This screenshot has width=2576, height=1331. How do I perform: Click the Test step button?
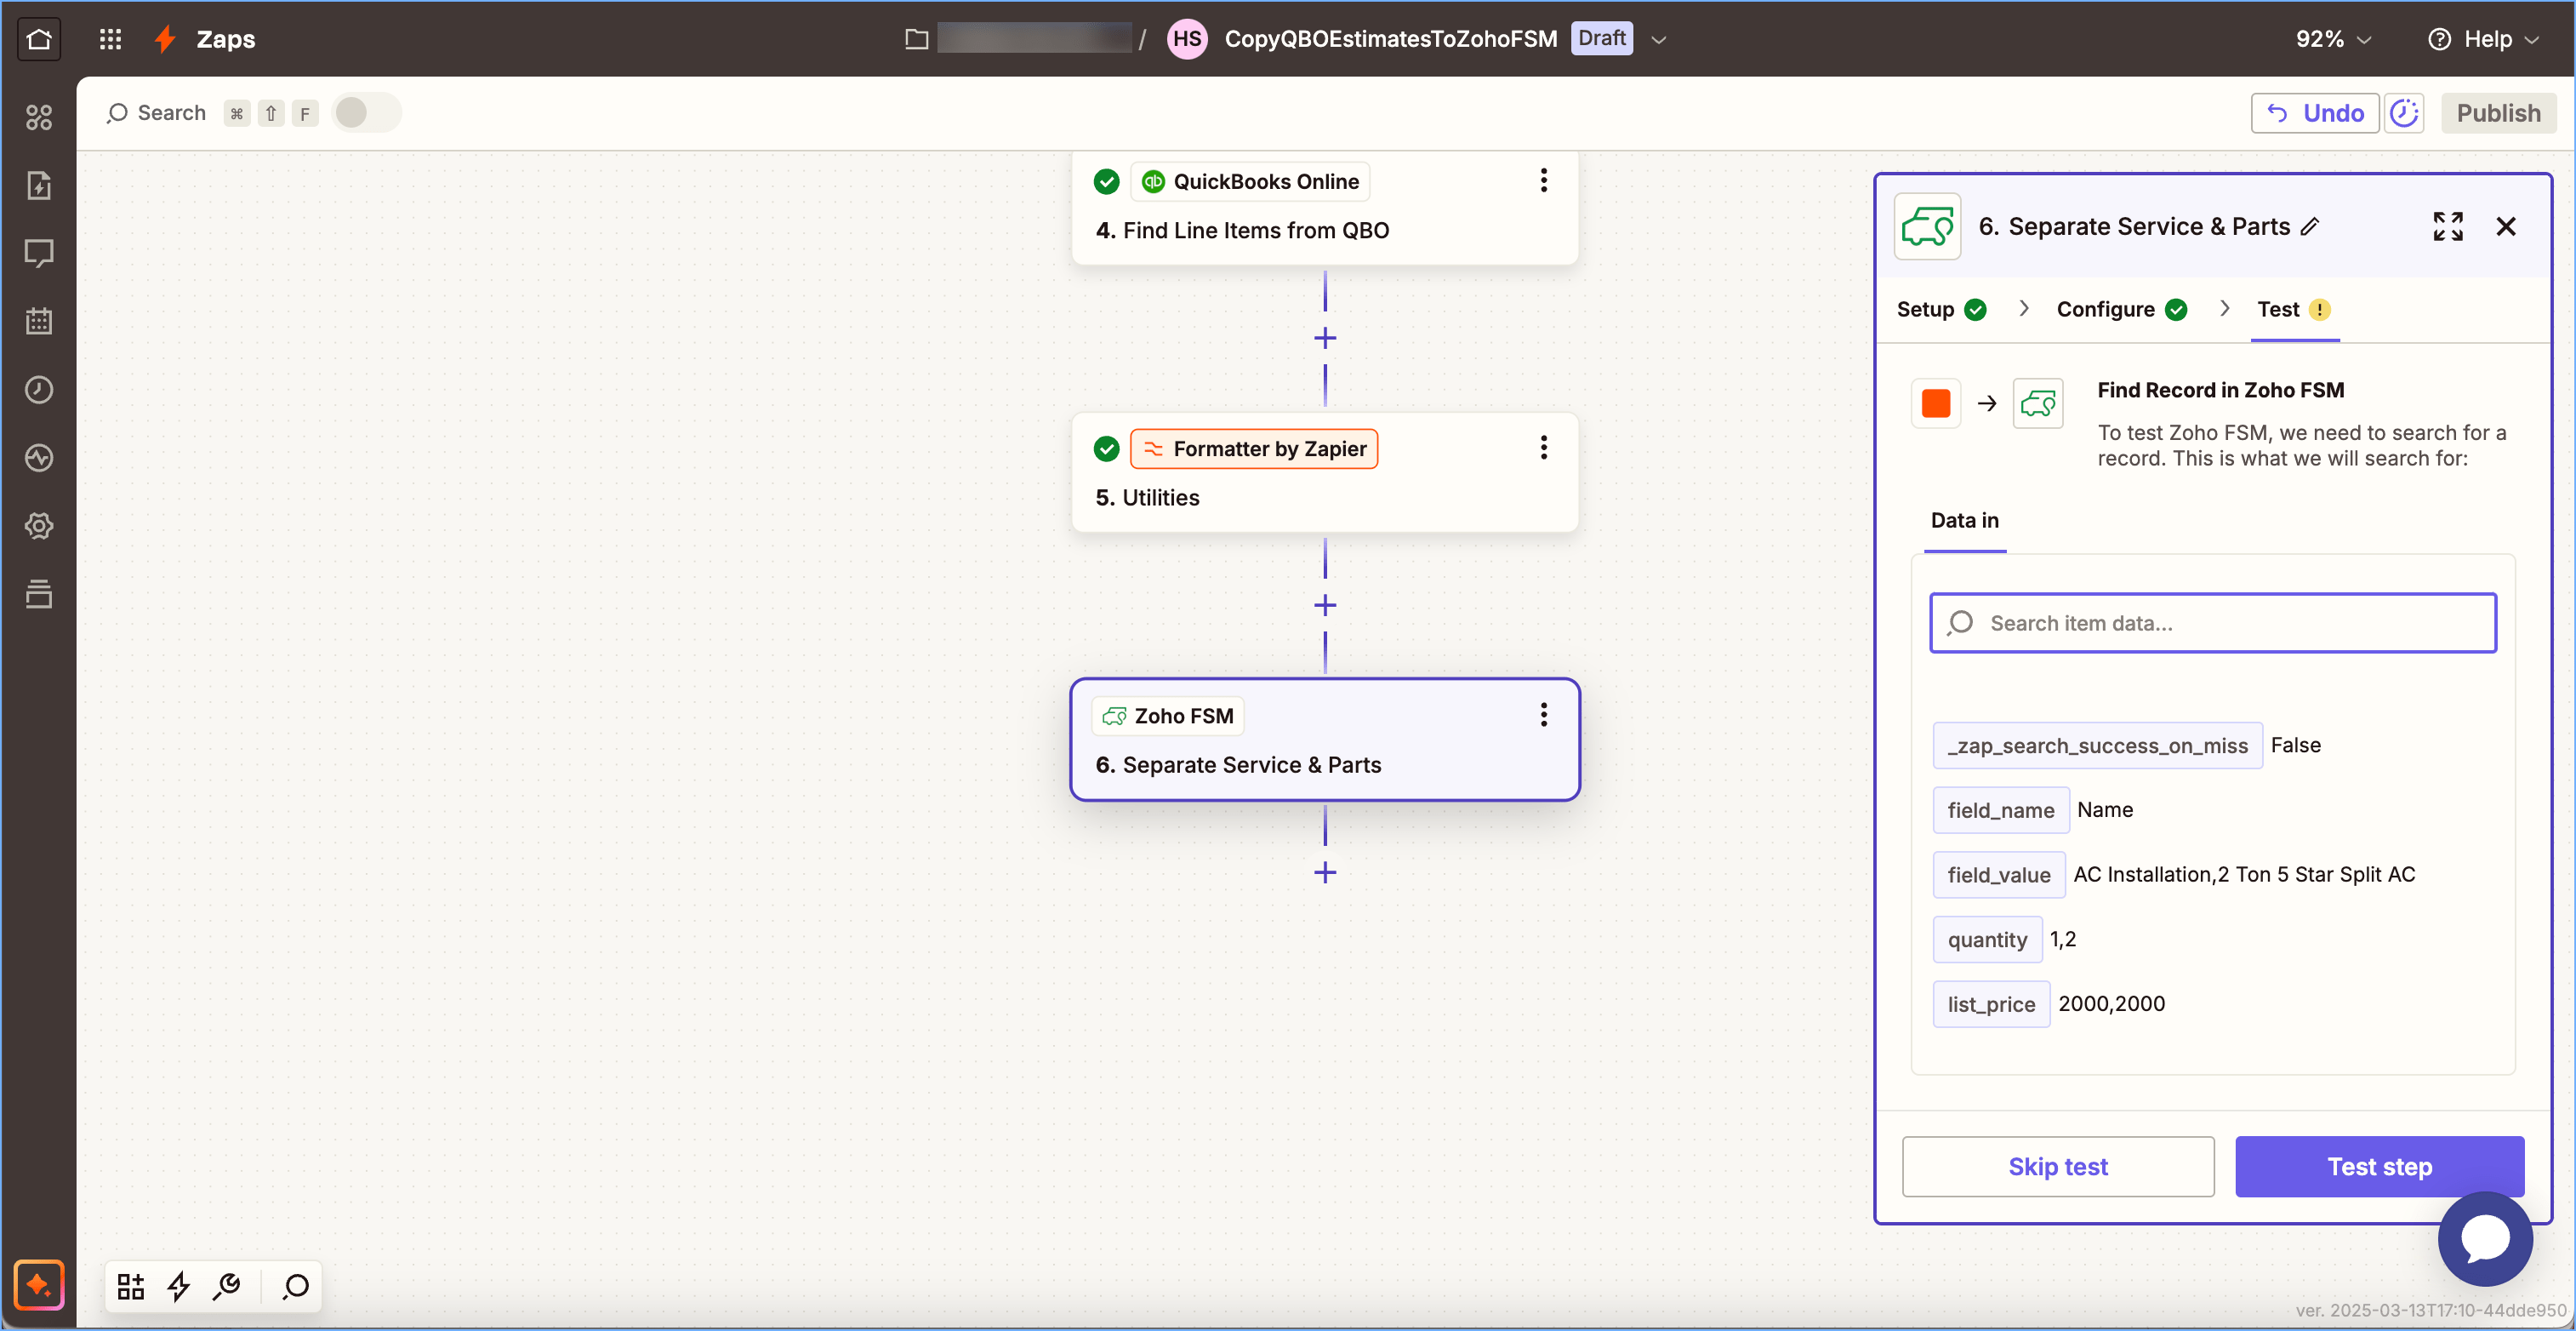[2378, 1166]
